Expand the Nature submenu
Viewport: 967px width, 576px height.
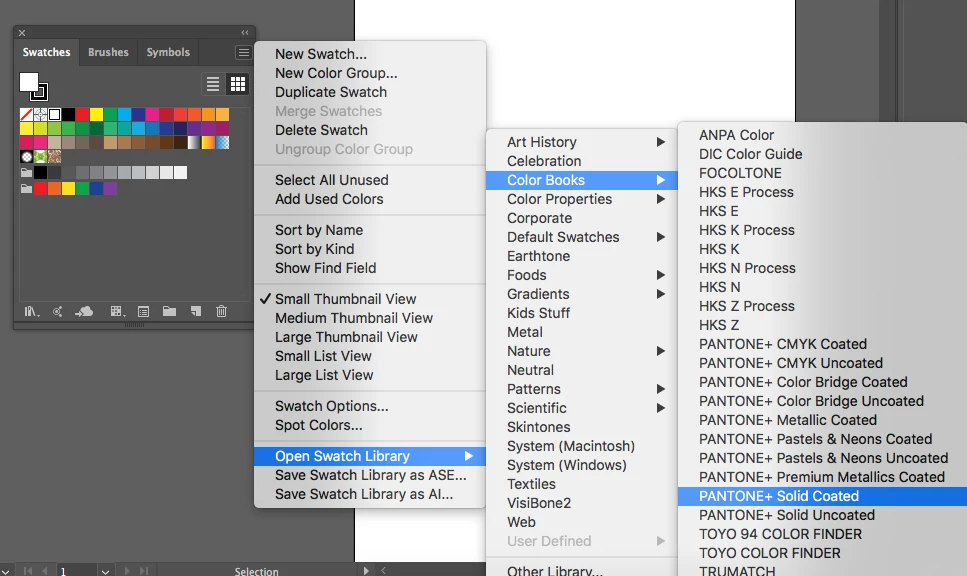click(582, 351)
